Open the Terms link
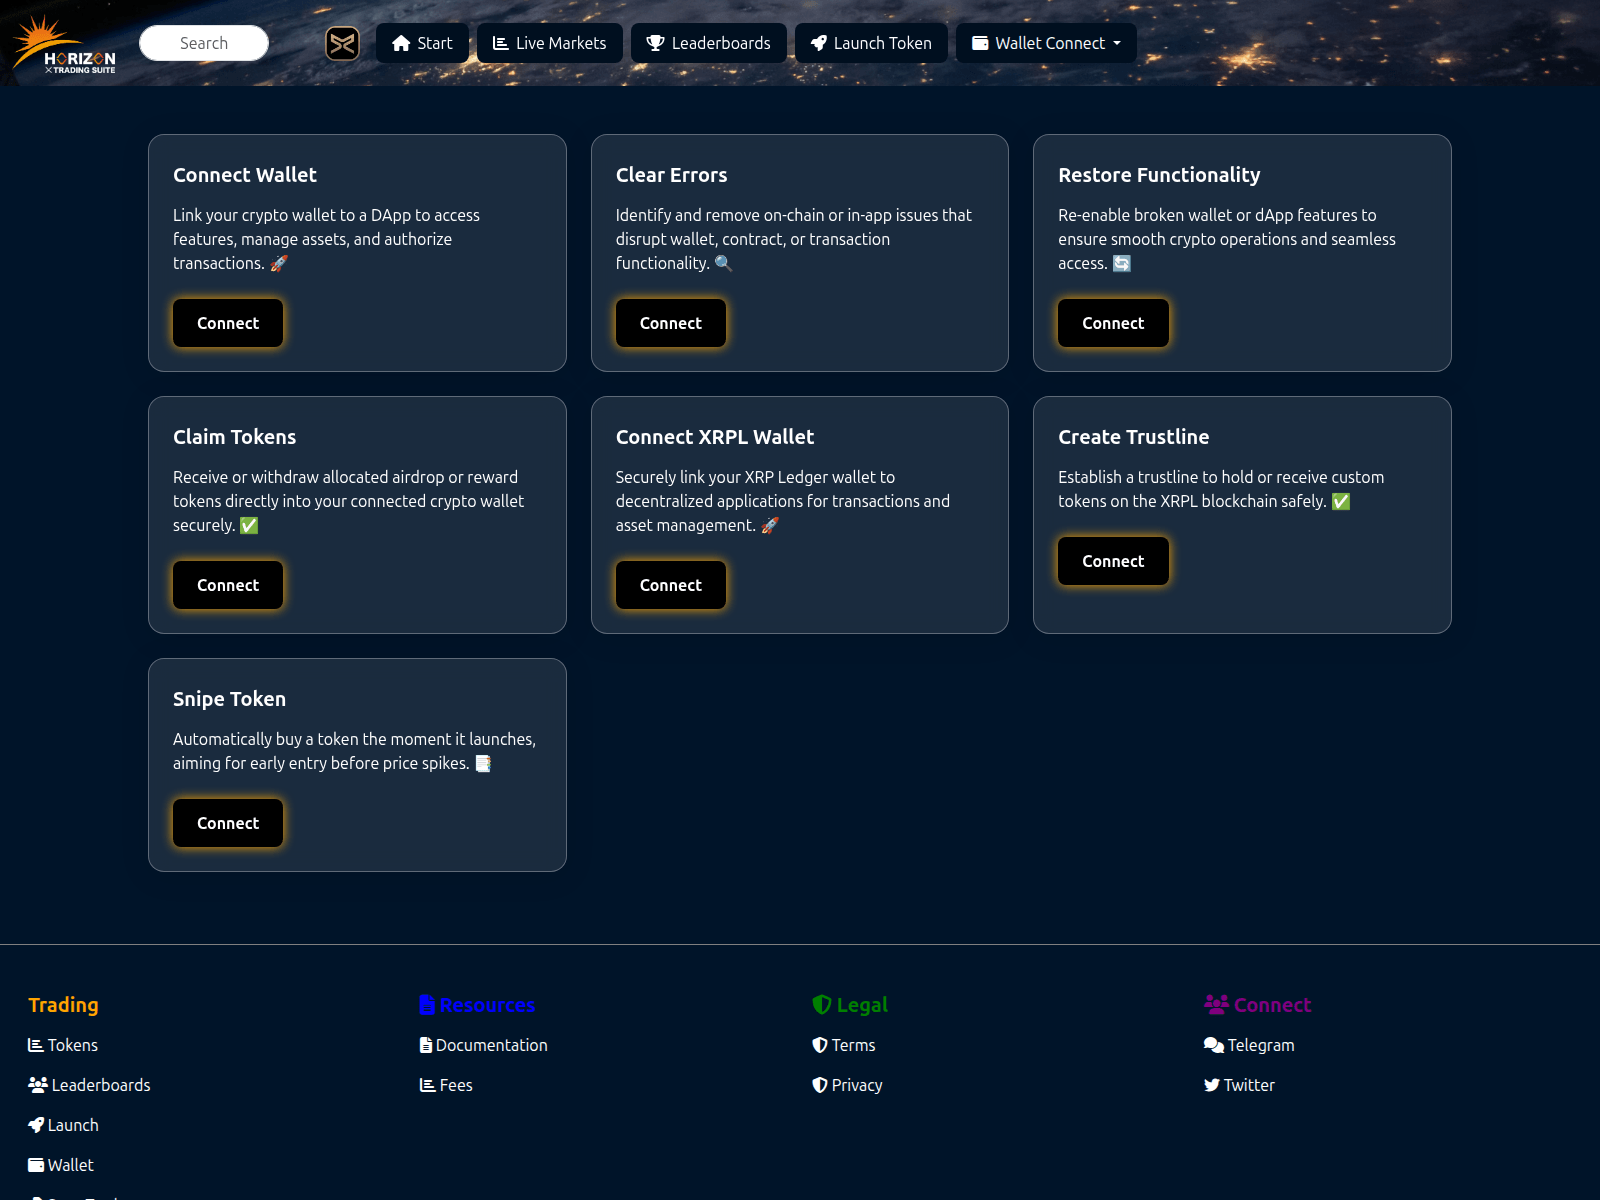The width and height of the screenshot is (1600, 1200). point(844,1045)
